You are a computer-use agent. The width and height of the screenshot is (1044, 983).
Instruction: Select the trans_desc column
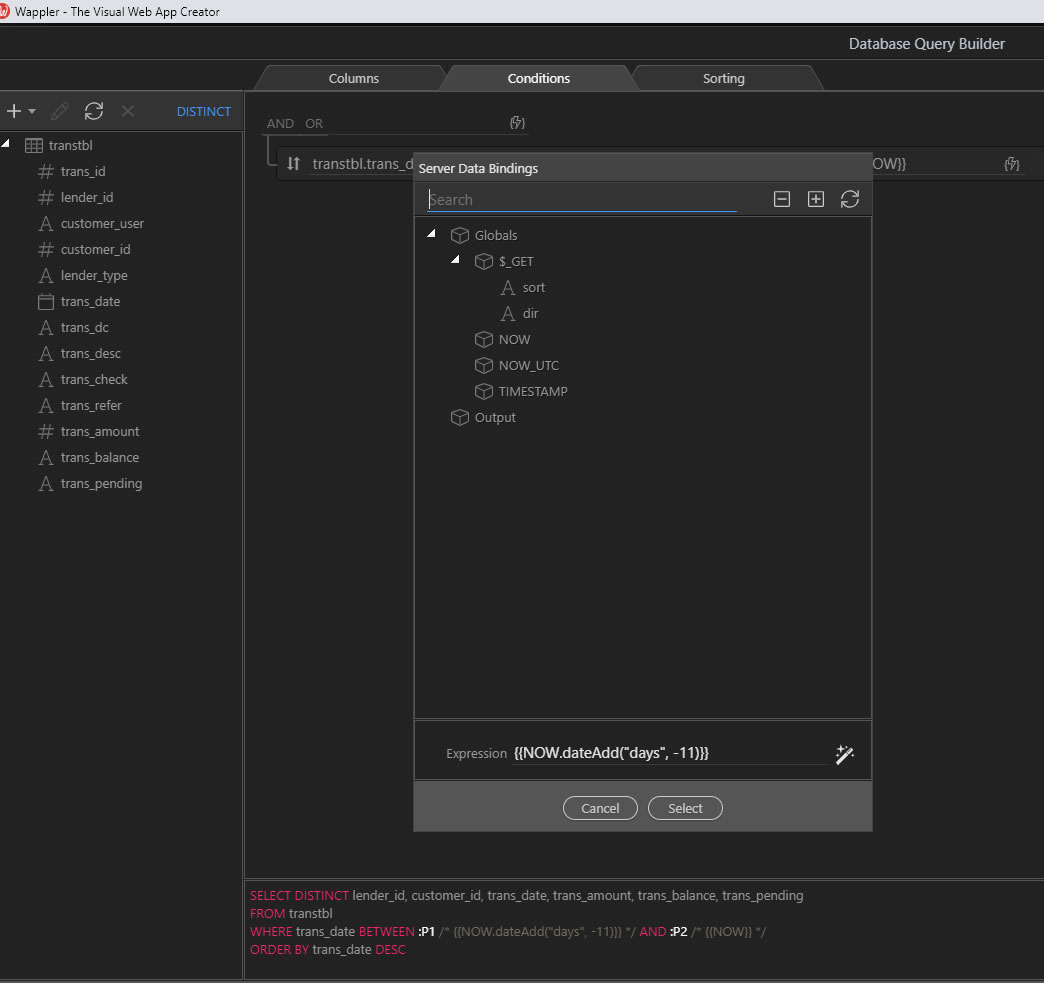click(91, 353)
